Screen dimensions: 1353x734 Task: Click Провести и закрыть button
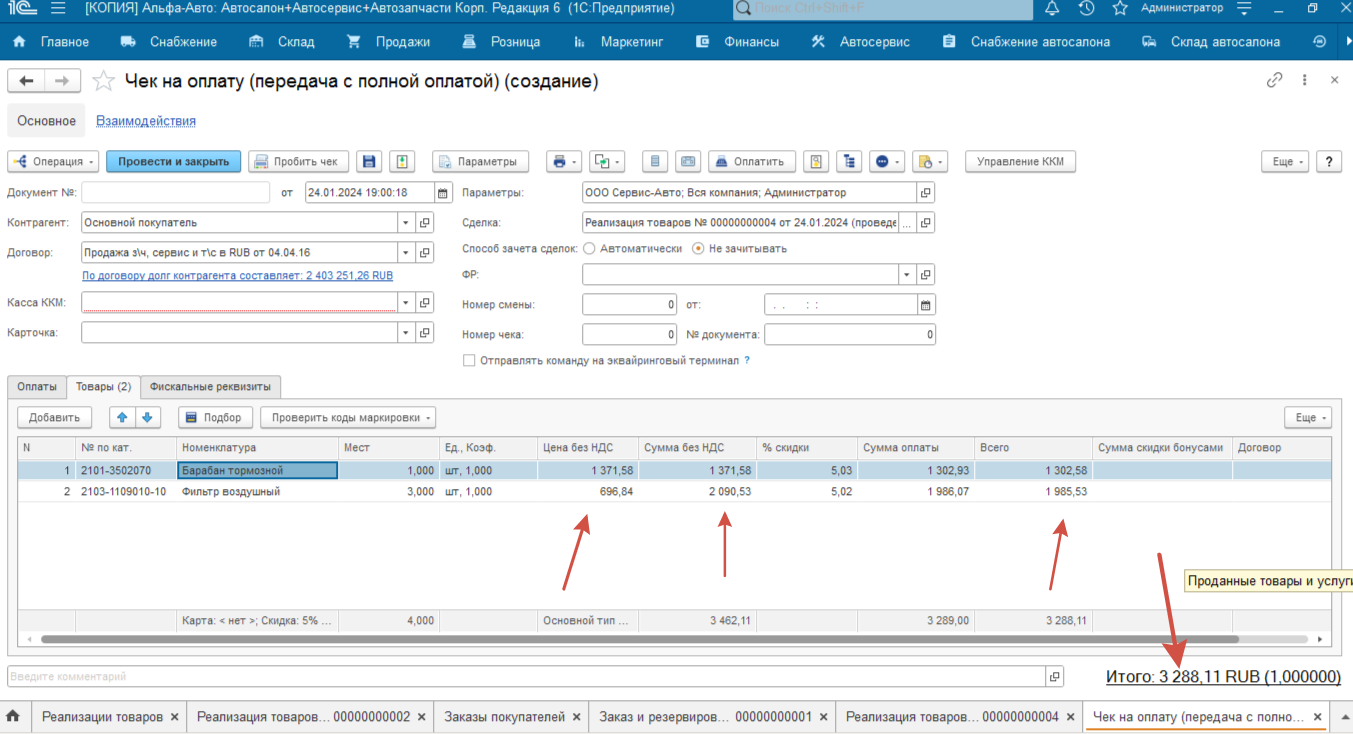click(174, 161)
